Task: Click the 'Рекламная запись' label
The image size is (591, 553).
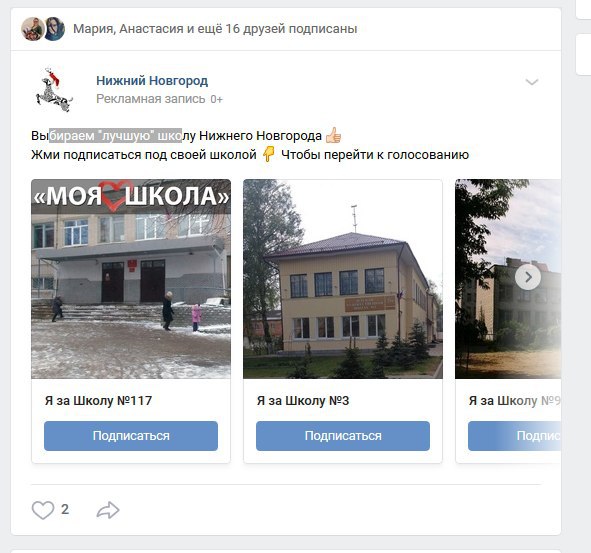Action: (x=151, y=99)
